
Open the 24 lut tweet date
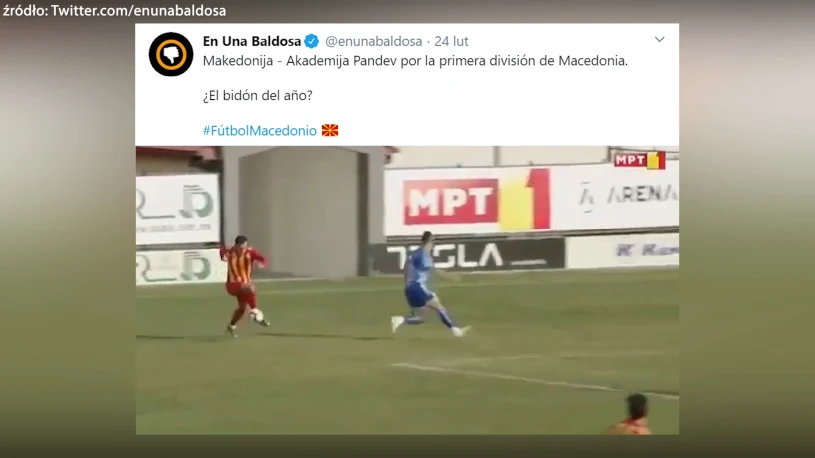(451, 41)
